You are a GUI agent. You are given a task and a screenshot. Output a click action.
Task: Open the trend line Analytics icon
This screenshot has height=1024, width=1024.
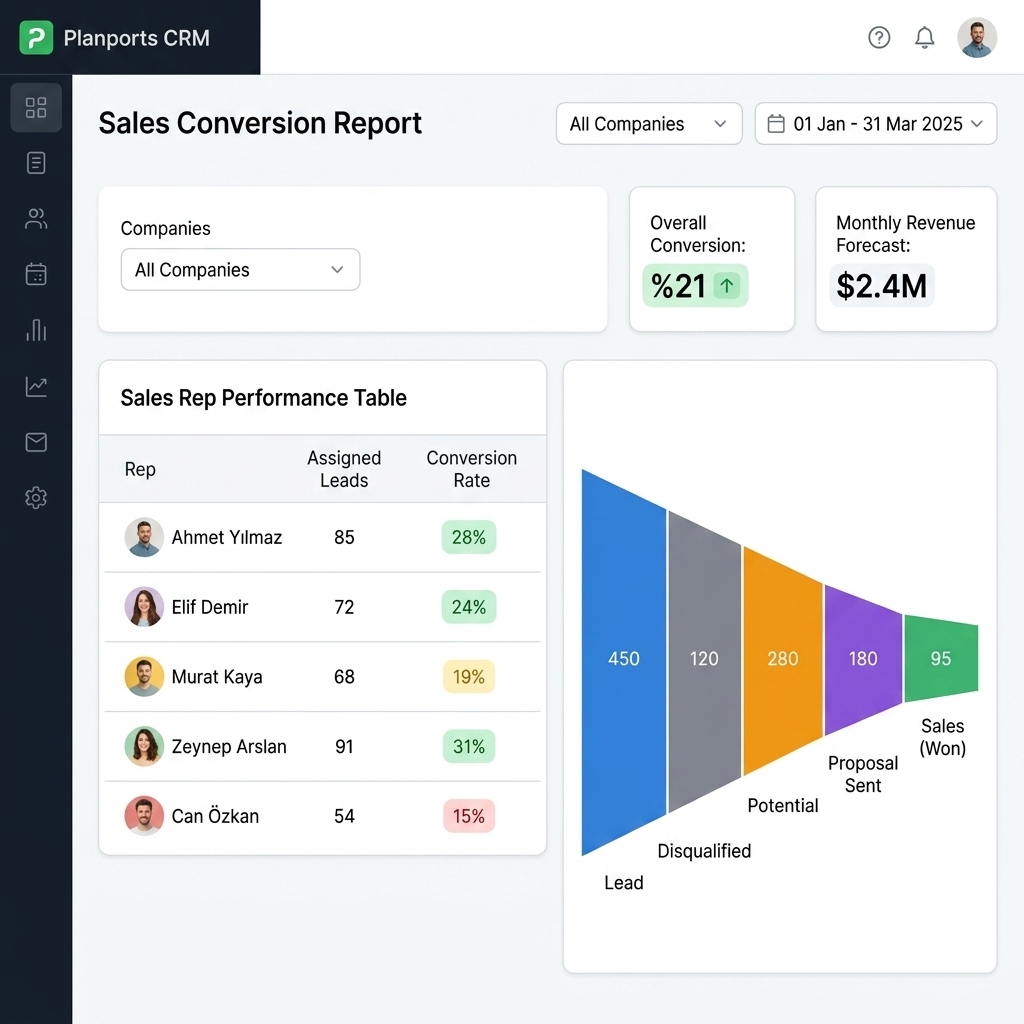36,386
